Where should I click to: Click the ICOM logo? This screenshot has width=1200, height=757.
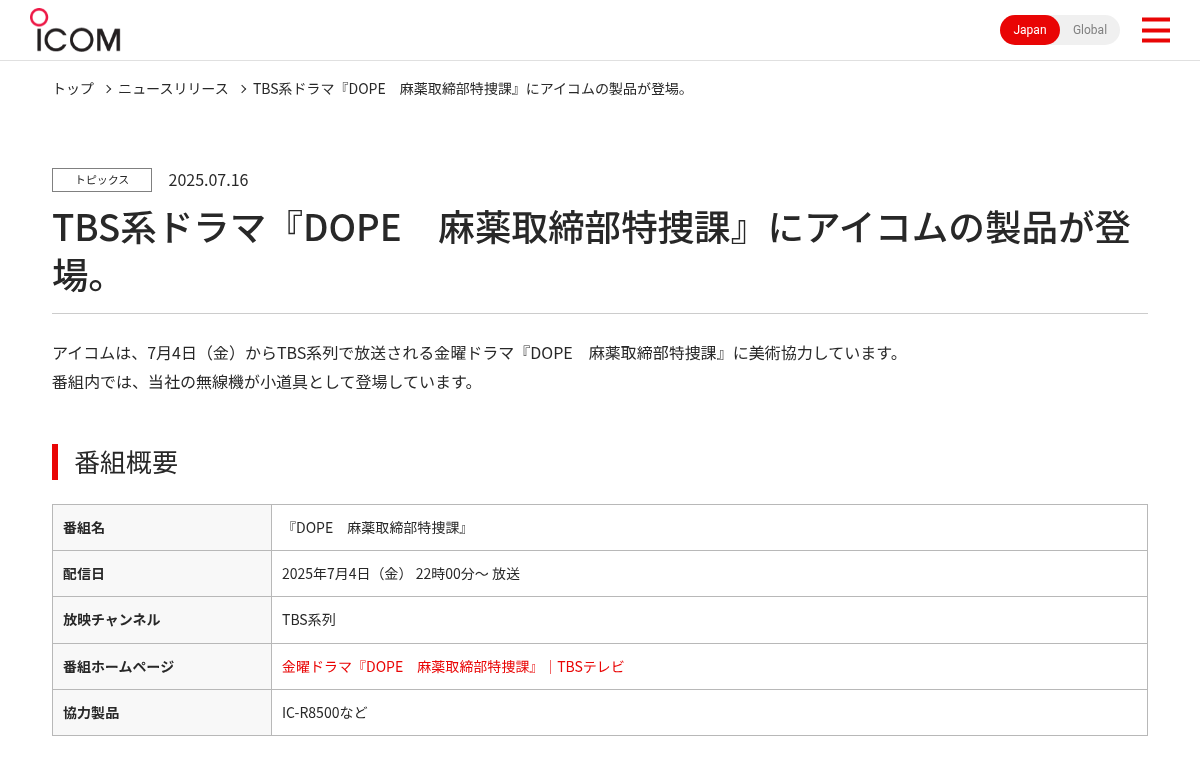coord(75,30)
